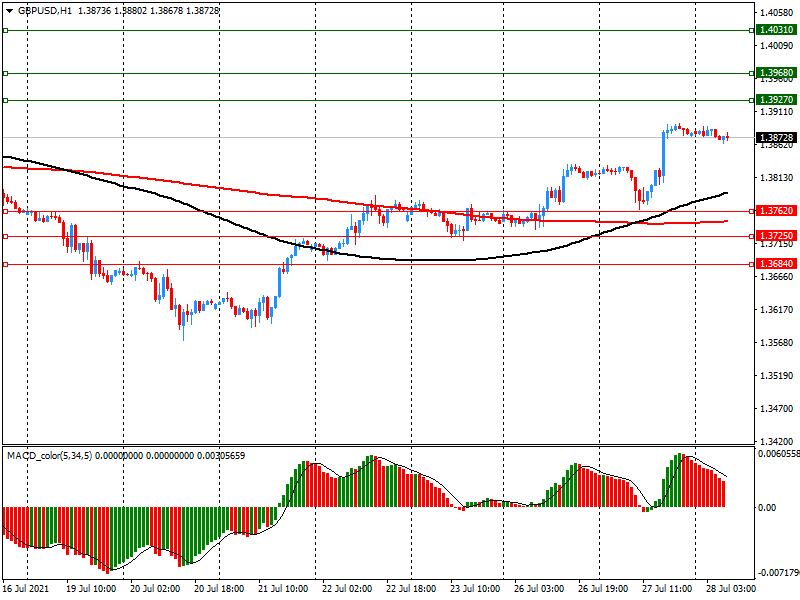Open the chart dropdown arrow beside GBPUSD,H1
Screen dimensions: 800x600
(x=9, y=11)
